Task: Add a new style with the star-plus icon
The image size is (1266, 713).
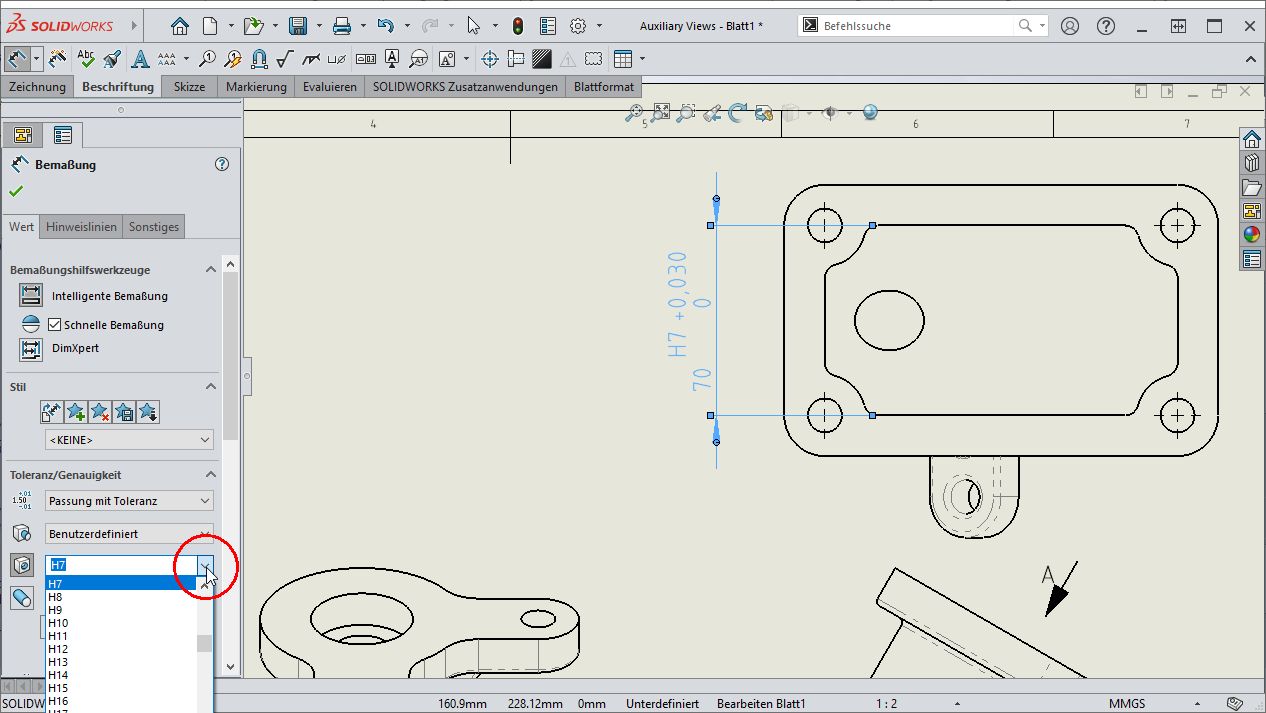Action: click(76, 412)
